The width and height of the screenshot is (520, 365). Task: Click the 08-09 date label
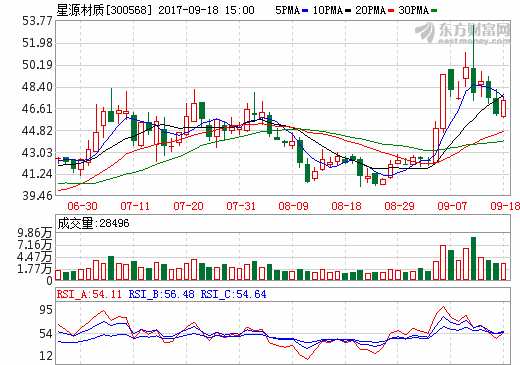[293, 206]
